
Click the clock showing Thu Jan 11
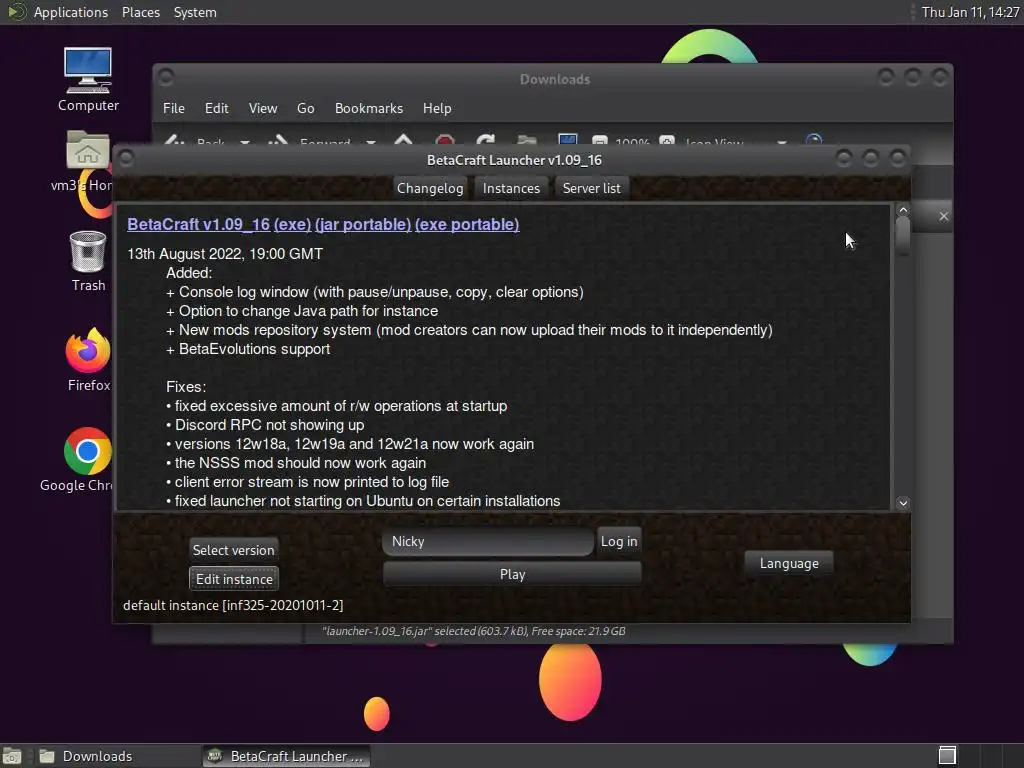click(970, 12)
